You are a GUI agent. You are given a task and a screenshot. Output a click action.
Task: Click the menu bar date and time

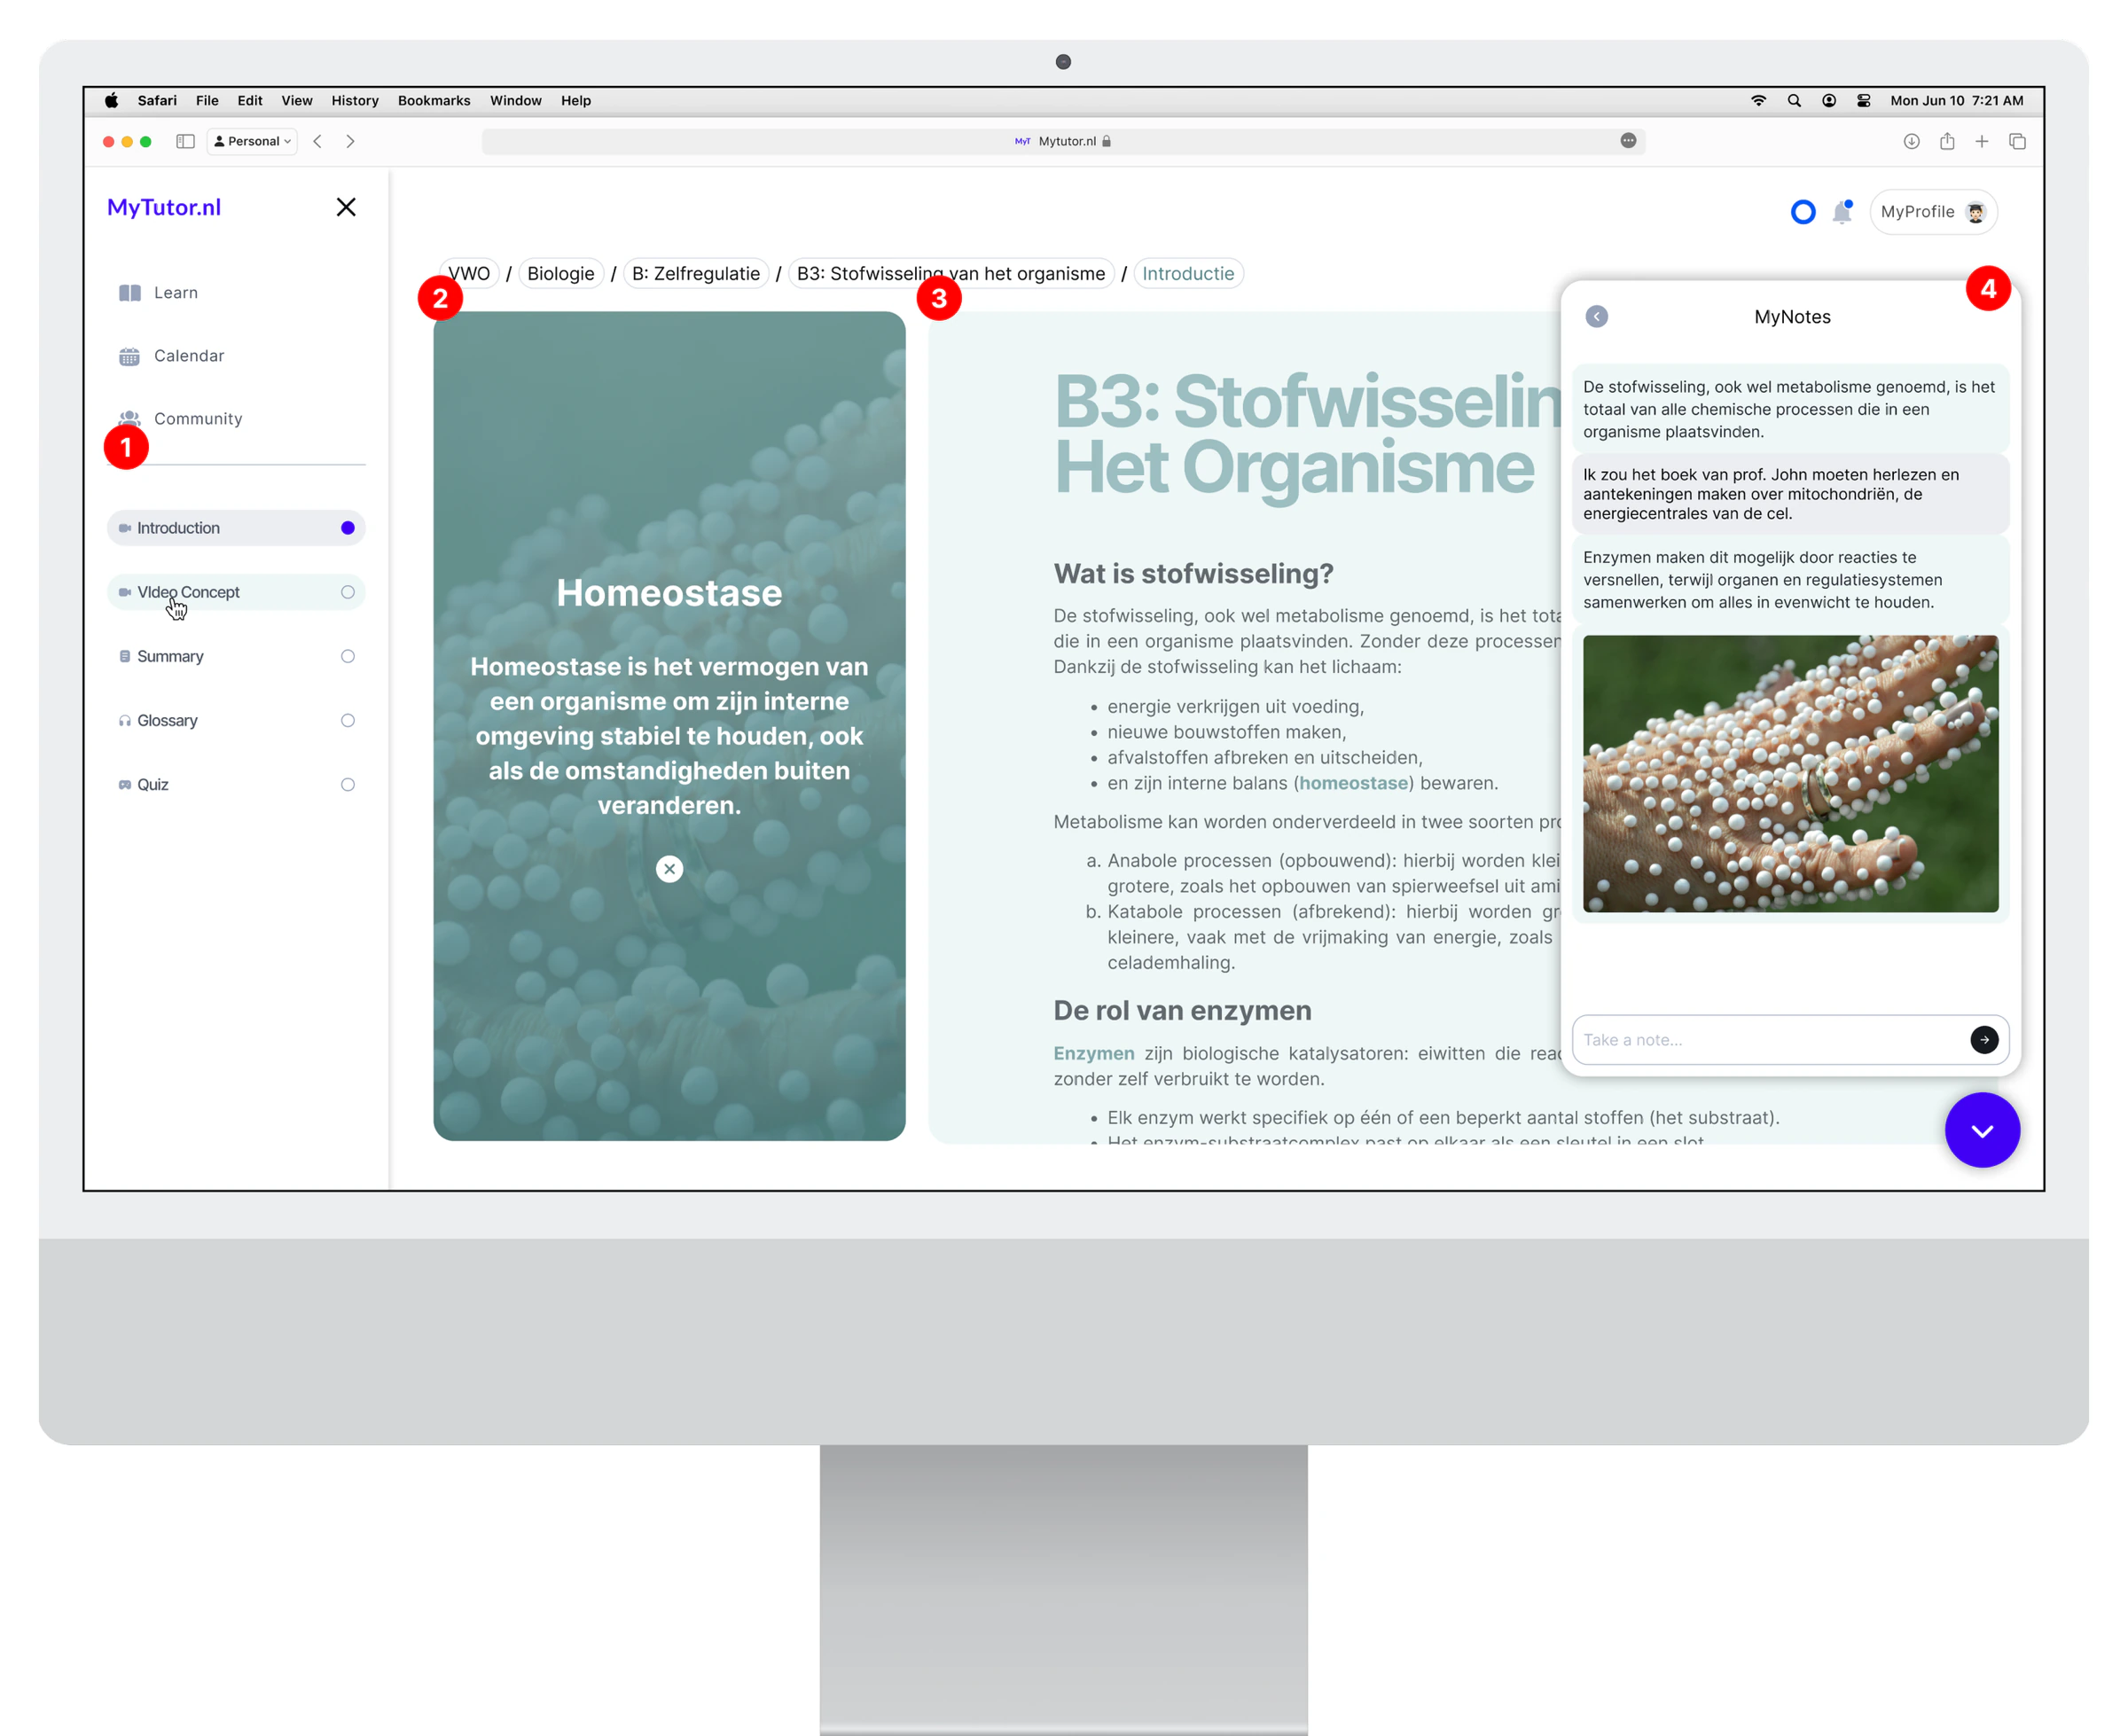coord(1957,101)
